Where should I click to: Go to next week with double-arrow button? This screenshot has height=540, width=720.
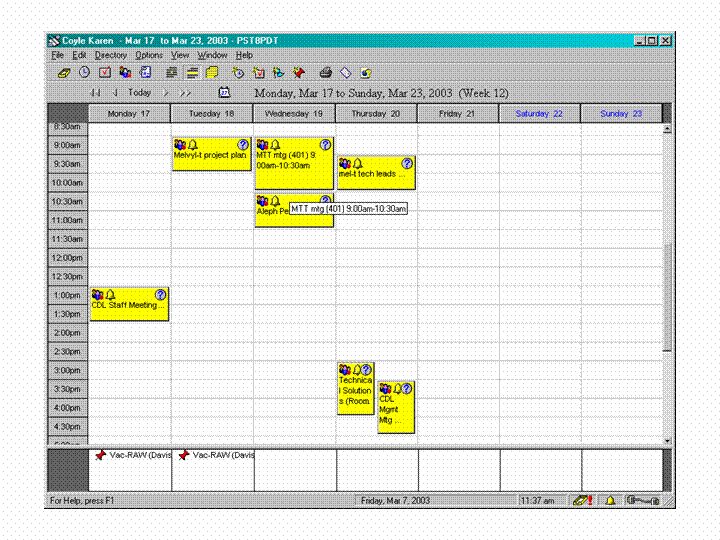click(185, 93)
